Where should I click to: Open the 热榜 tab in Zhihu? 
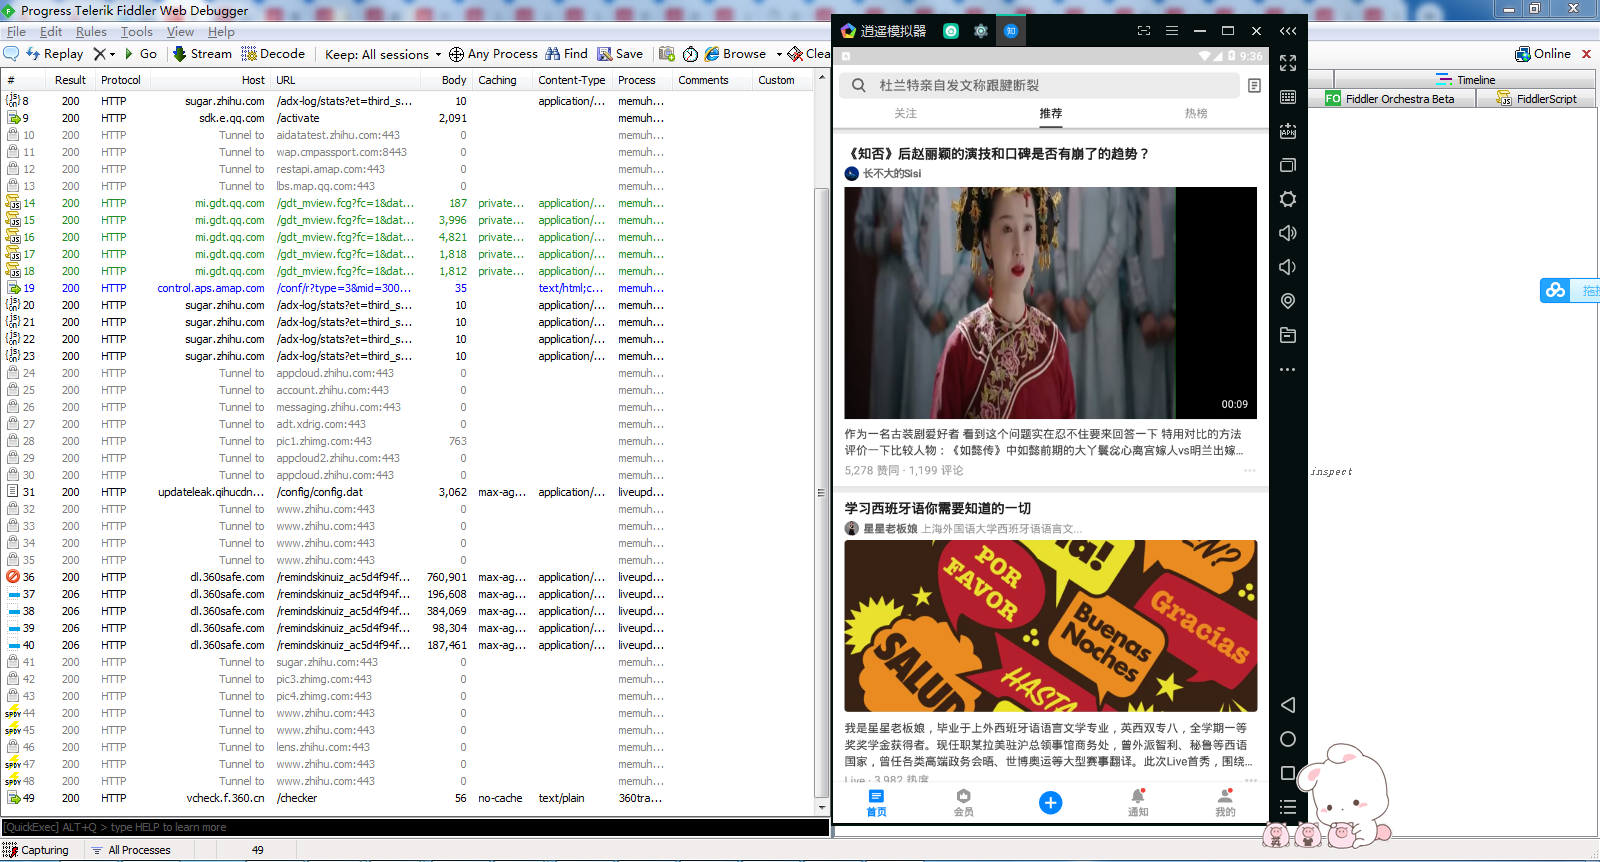[1196, 114]
